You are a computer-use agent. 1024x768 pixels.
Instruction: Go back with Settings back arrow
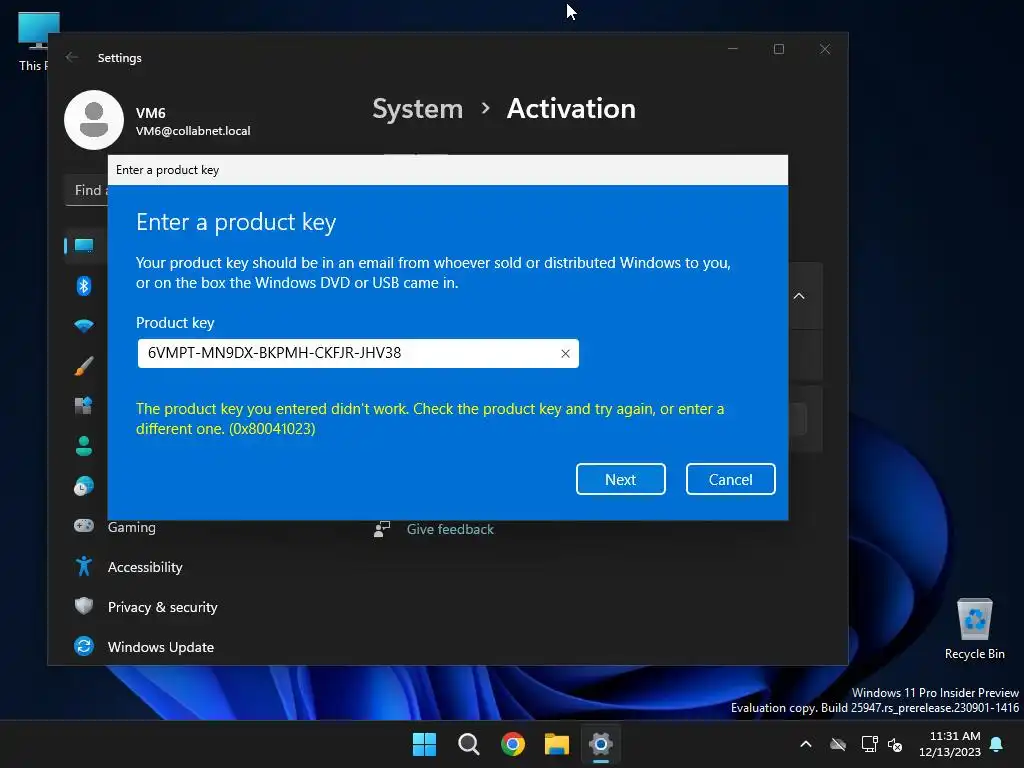tap(72, 57)
